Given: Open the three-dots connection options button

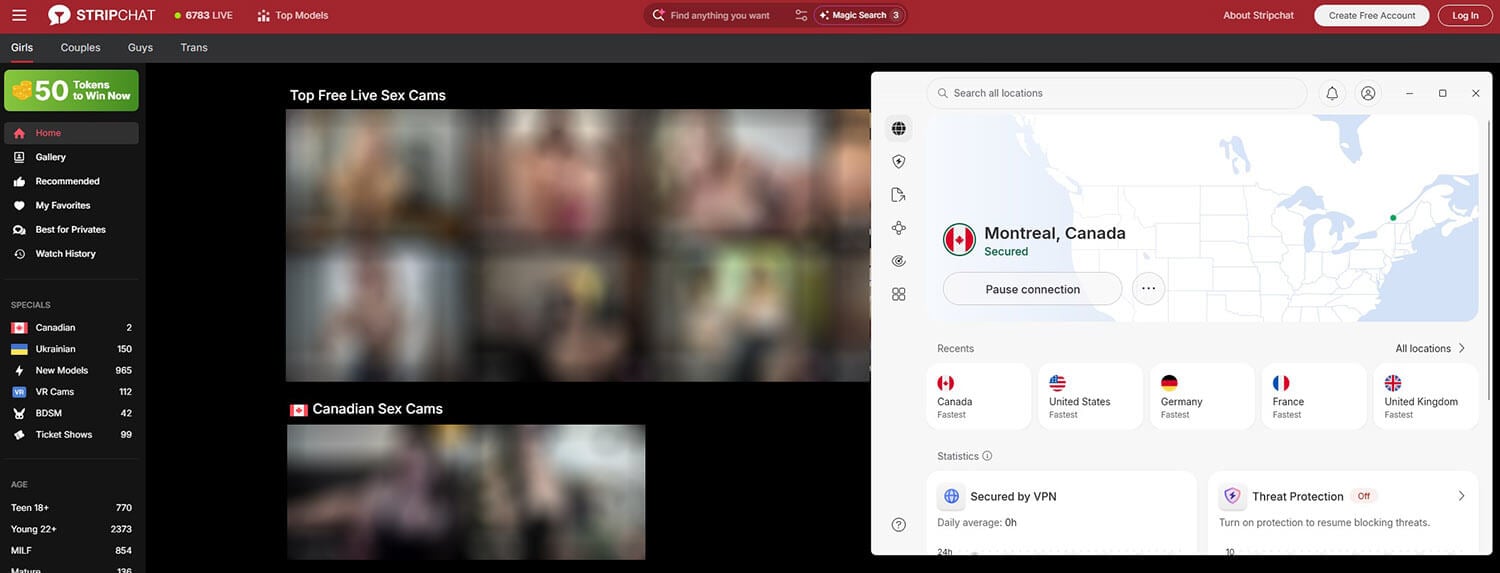Looking at the screenshot, I should click(1148, 289).
